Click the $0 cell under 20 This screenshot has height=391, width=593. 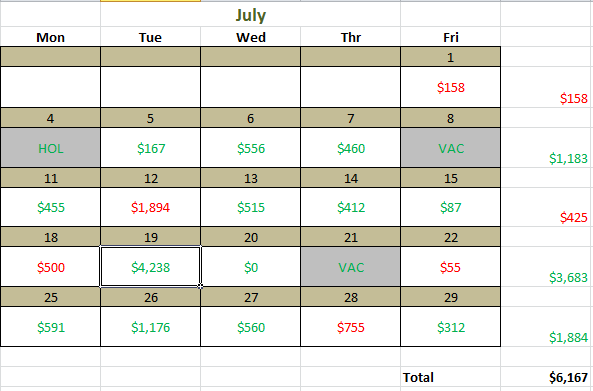pos(250,267)
